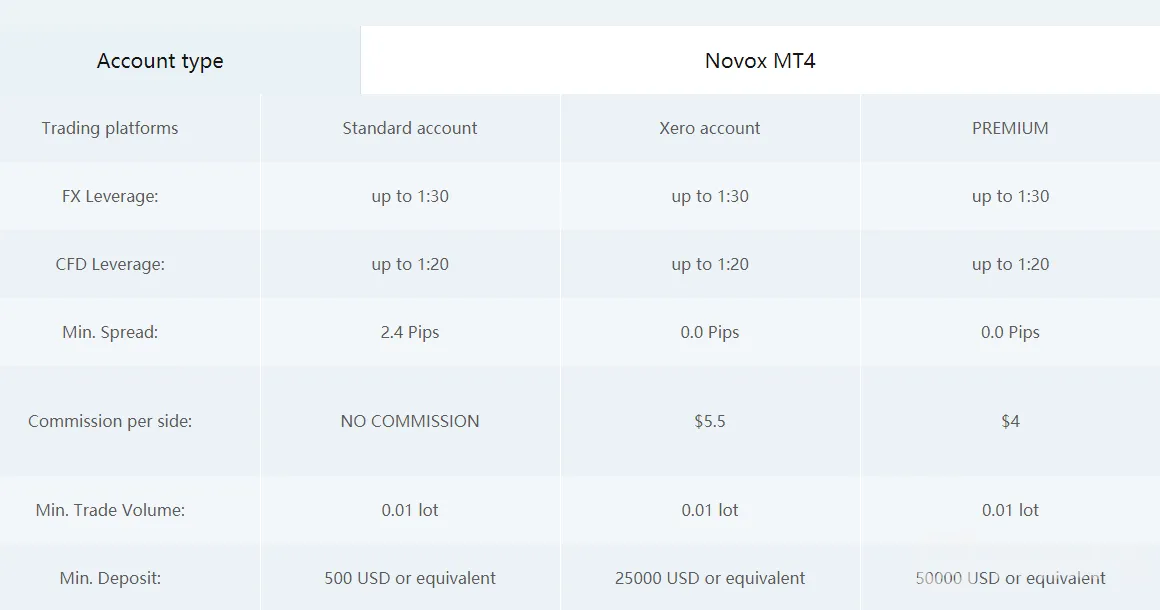Click the Commission per side label

pos(110,421)
